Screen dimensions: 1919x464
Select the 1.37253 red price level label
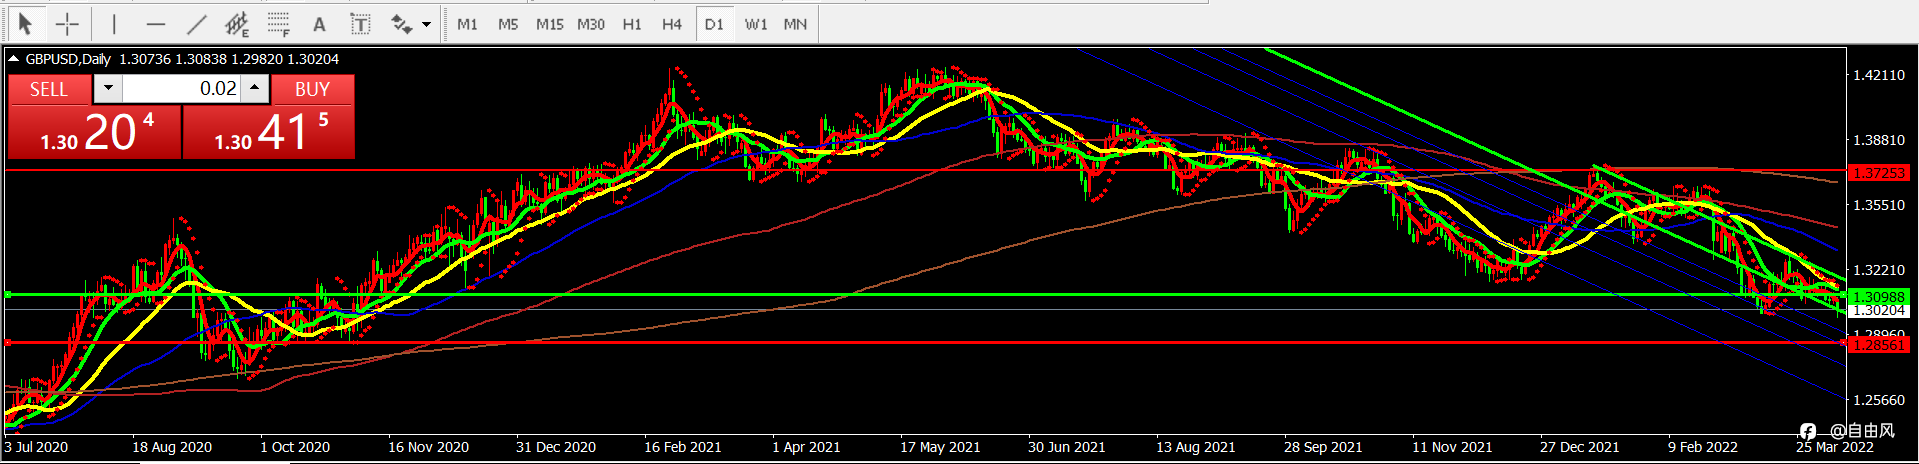[x=1879, y=173]
